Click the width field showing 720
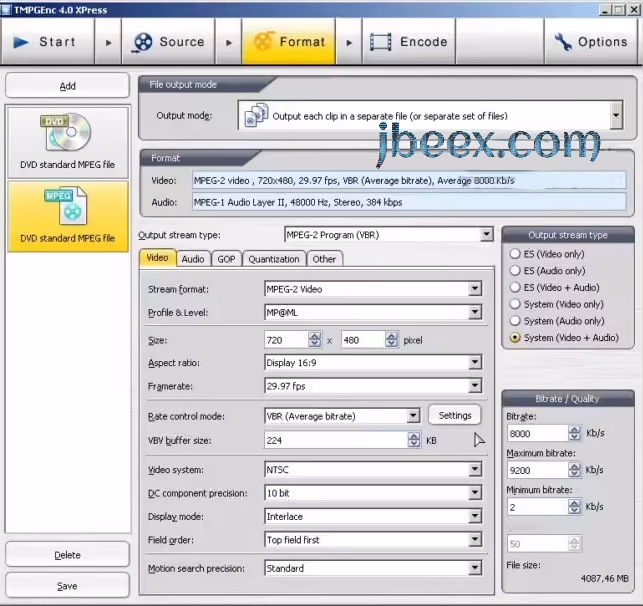This screenshot has height=606, width=643. click(287, 340)
